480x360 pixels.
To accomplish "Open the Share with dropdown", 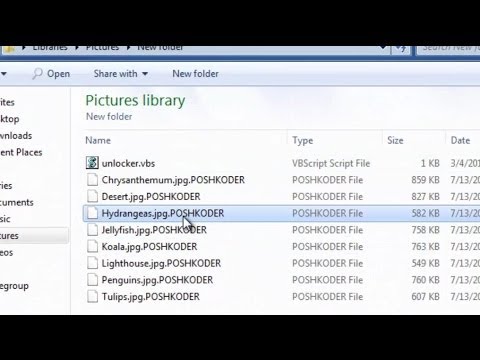I will pos(121,74).
